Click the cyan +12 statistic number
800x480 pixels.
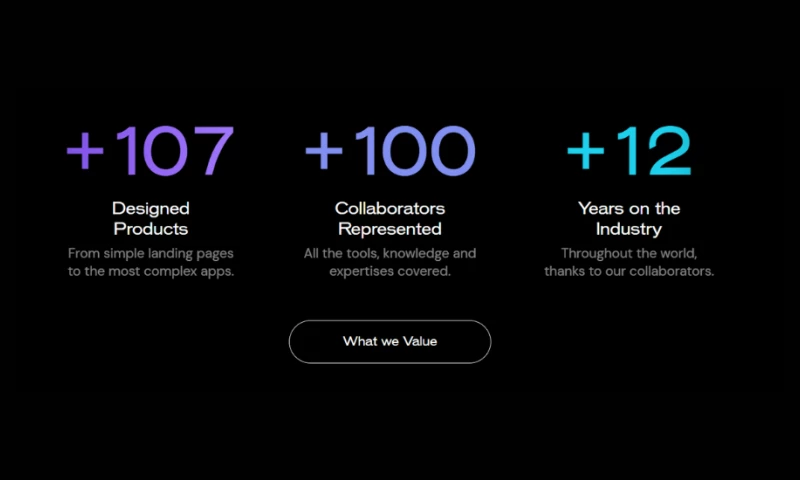(x=629, y=151)
